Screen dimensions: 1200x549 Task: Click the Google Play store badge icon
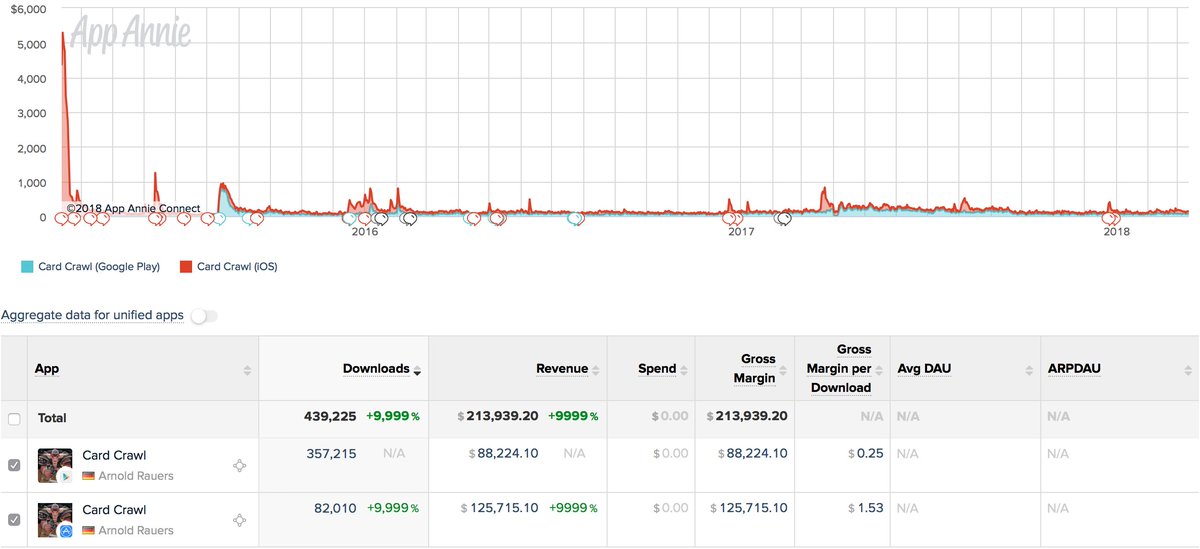[65, 477]
